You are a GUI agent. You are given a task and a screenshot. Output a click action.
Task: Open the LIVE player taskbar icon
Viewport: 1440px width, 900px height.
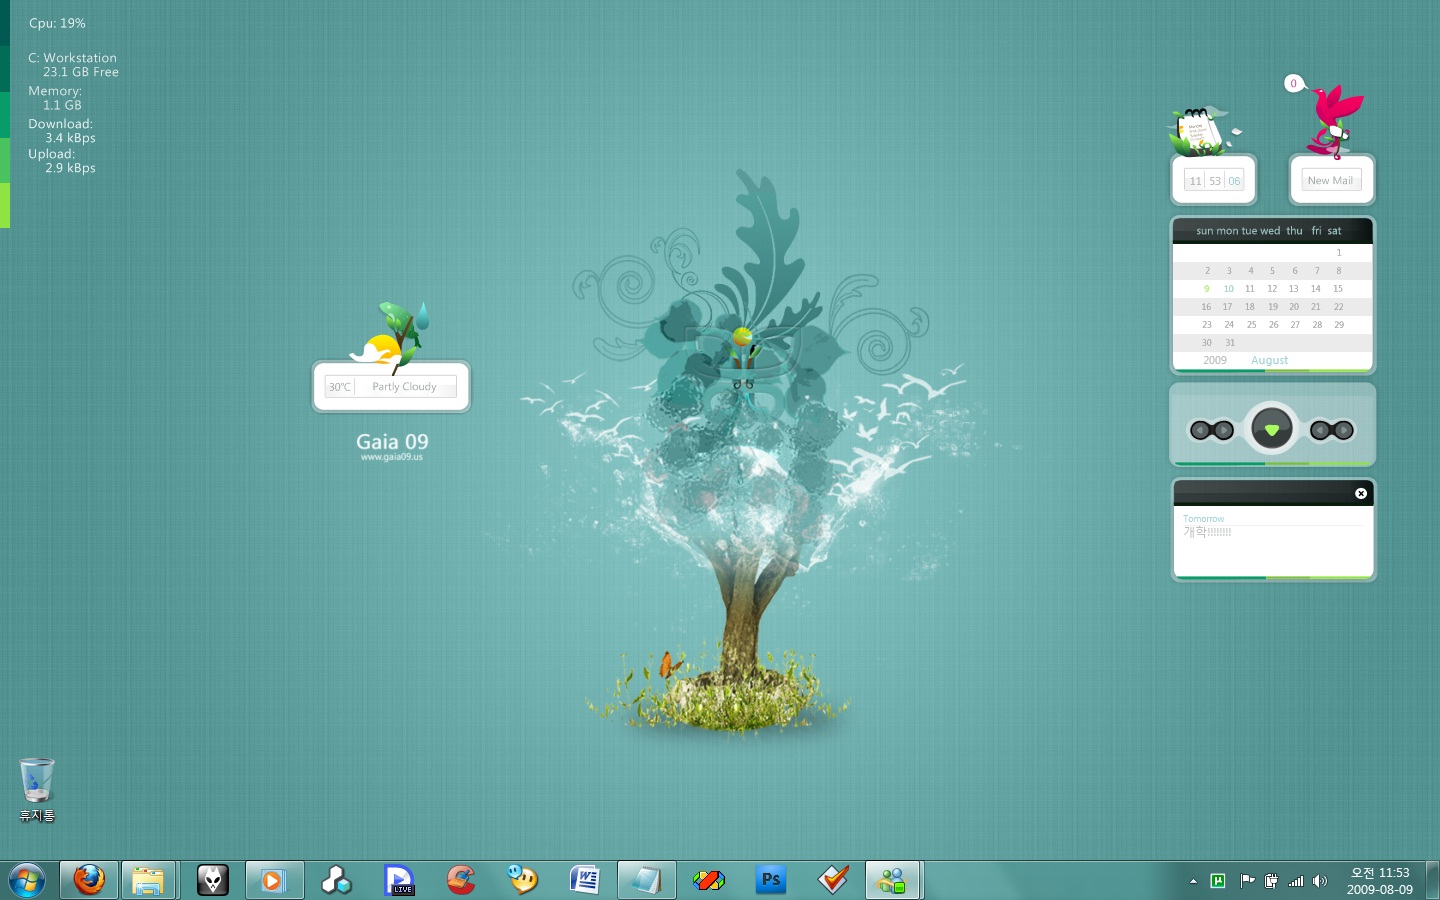(x=399, y=881)
